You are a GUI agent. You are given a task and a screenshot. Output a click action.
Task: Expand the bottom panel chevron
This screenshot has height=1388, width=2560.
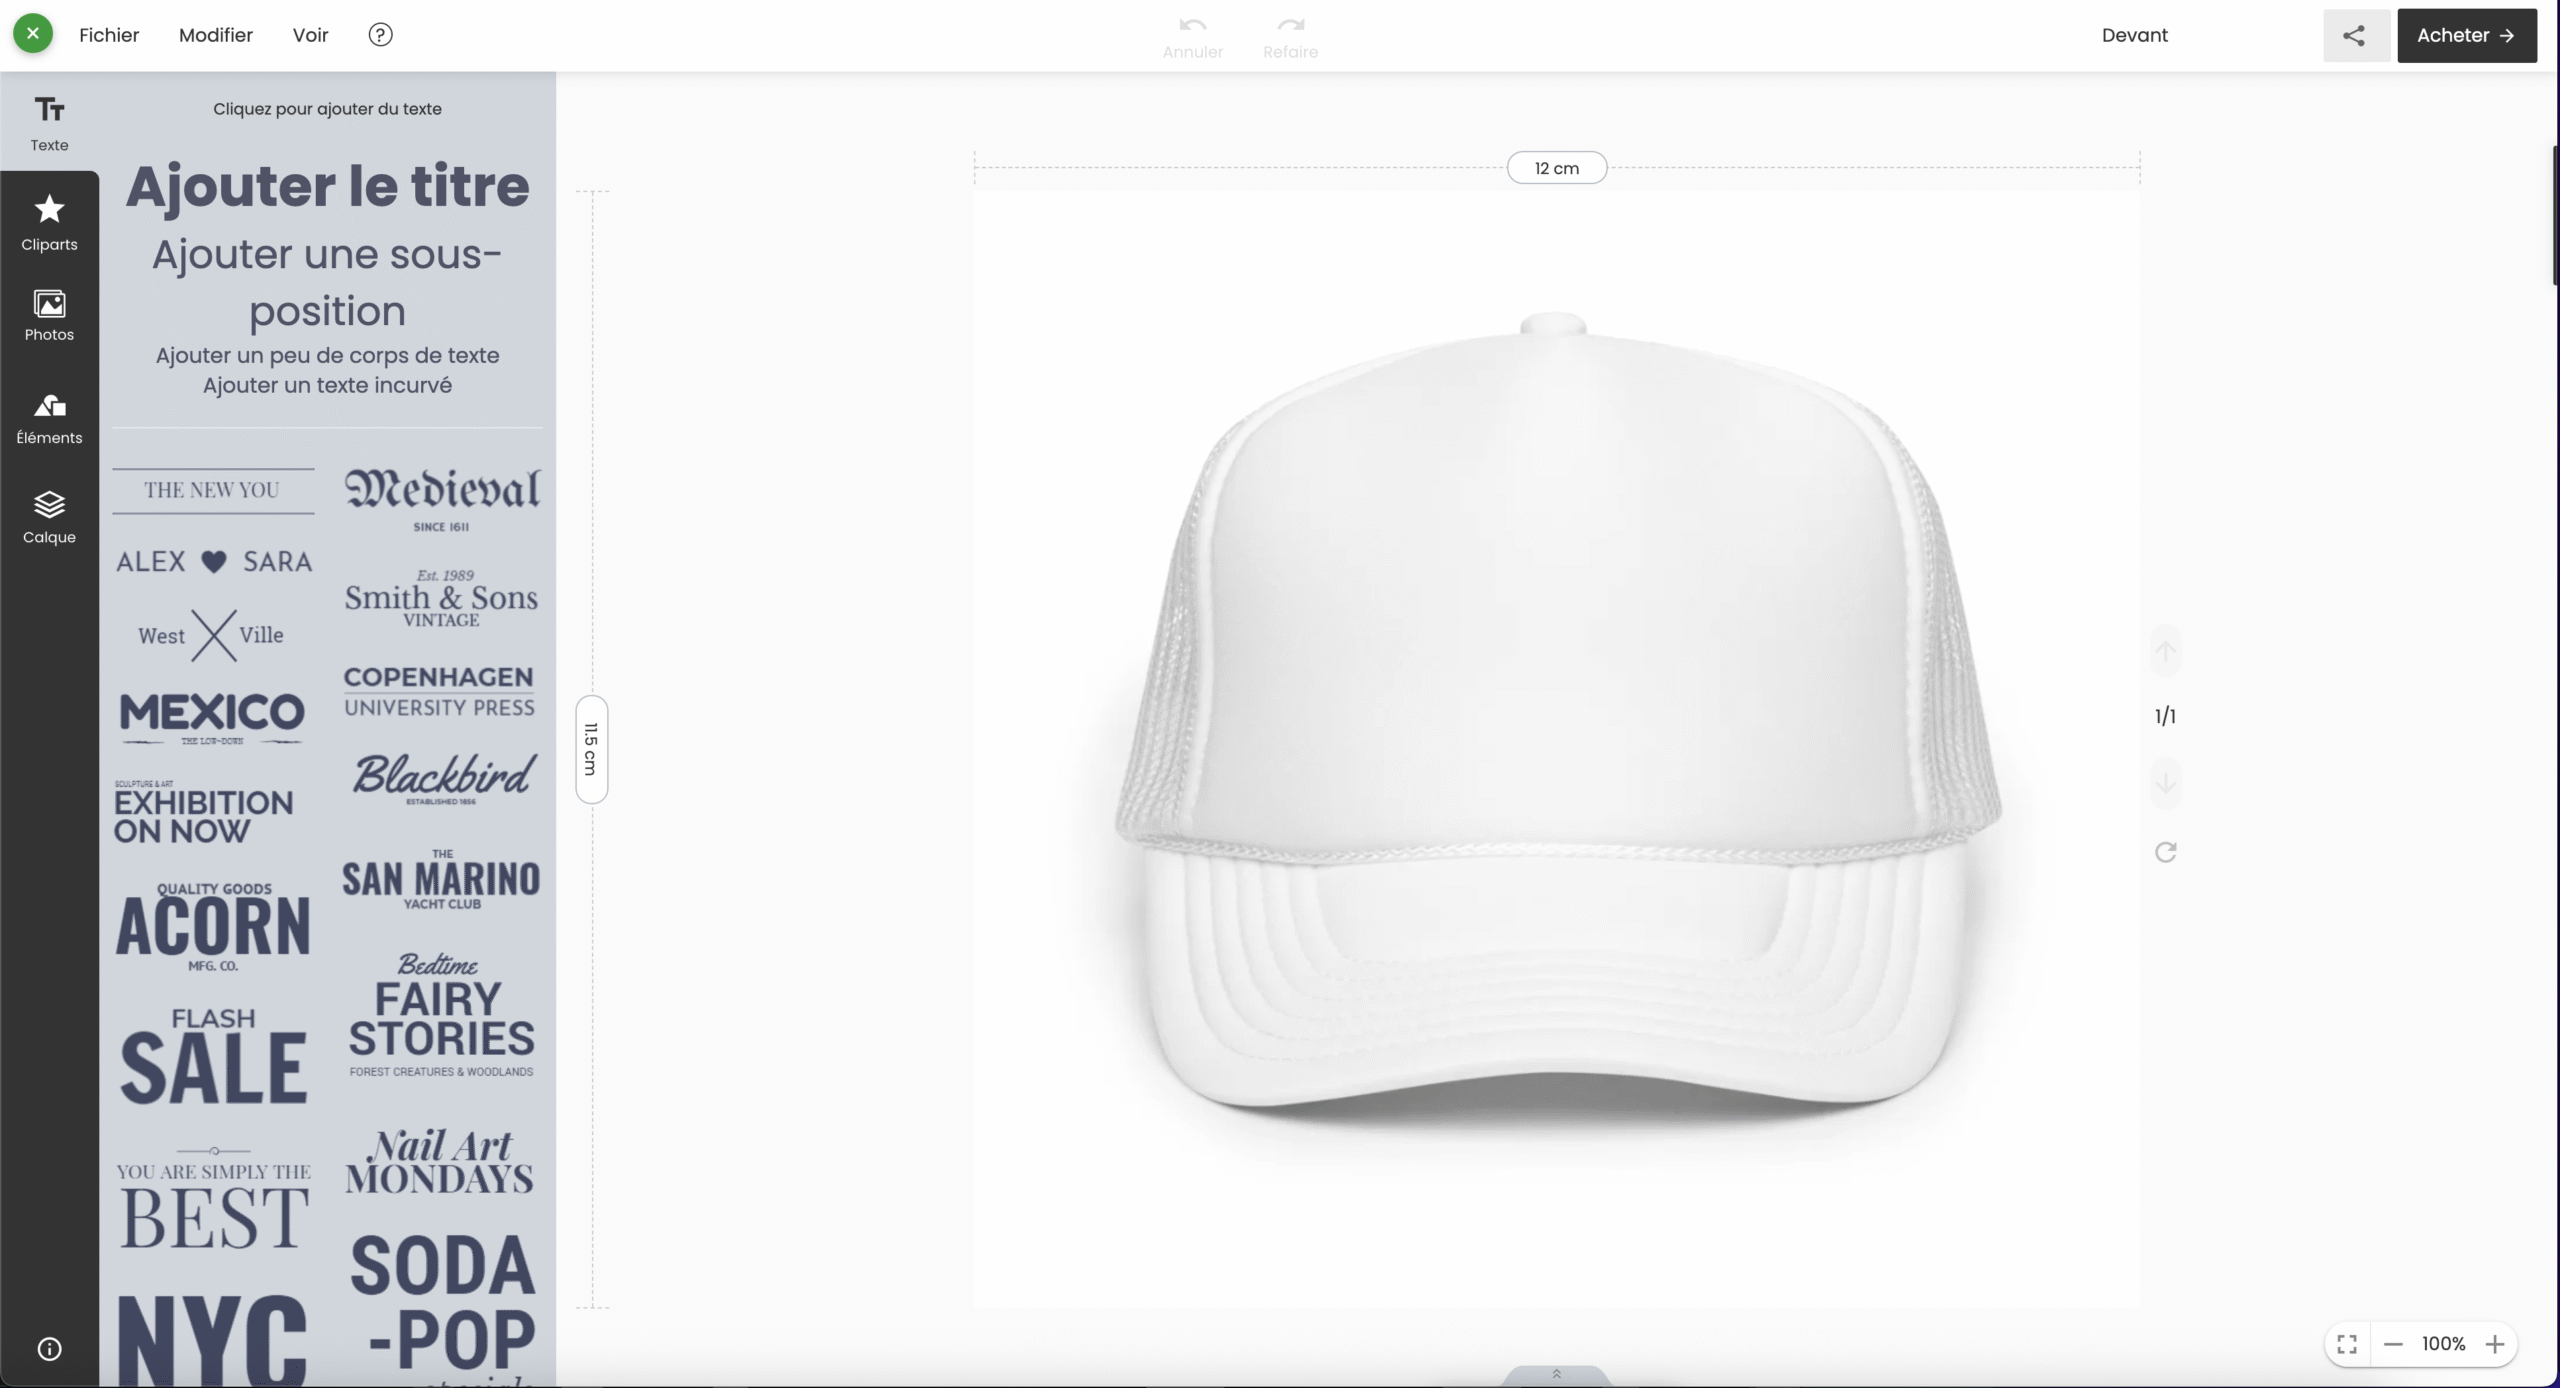[x=1556, y=1374]
